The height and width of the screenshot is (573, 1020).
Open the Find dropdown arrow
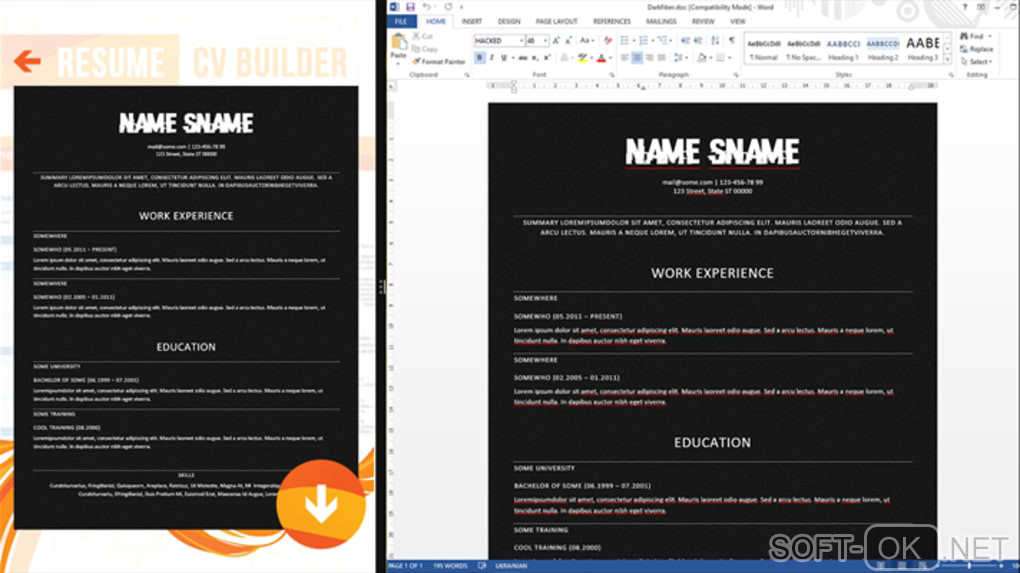click(990, 36)
